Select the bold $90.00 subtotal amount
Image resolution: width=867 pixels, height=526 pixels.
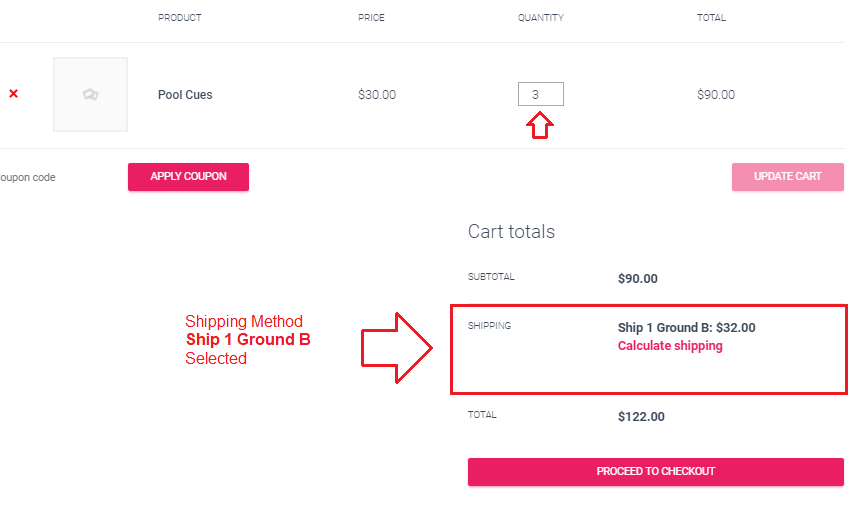pyautogui.click(x=638, y=279)
